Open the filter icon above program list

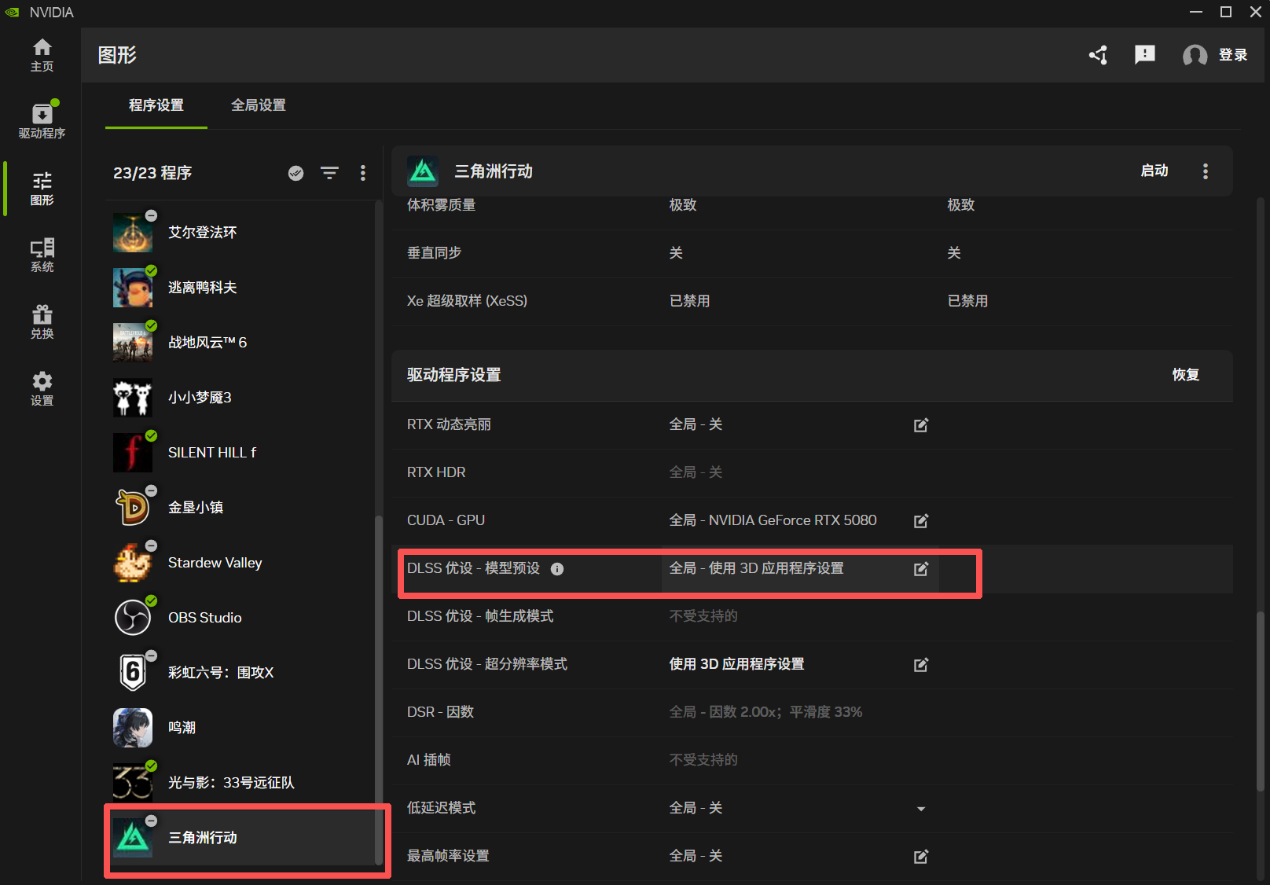[330, 172]
